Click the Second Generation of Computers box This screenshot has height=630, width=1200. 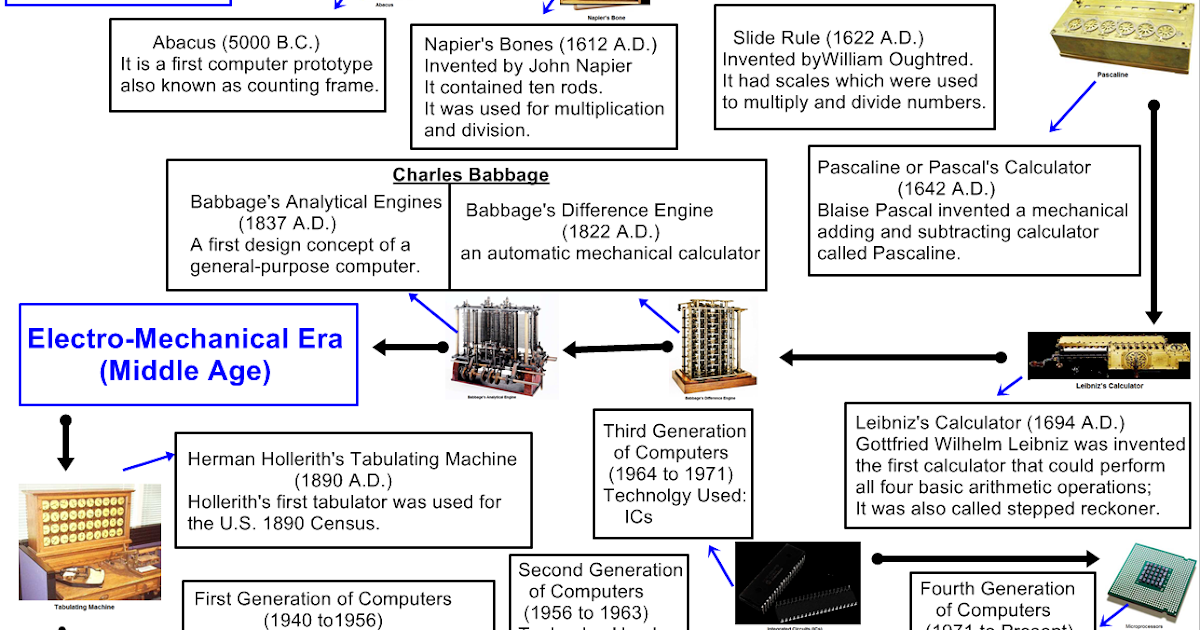601,593
